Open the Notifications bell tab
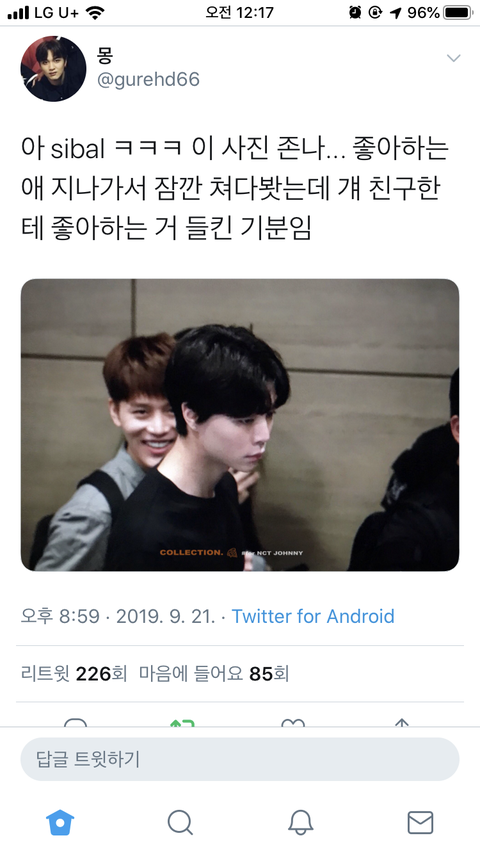 [x=300, y=822]
